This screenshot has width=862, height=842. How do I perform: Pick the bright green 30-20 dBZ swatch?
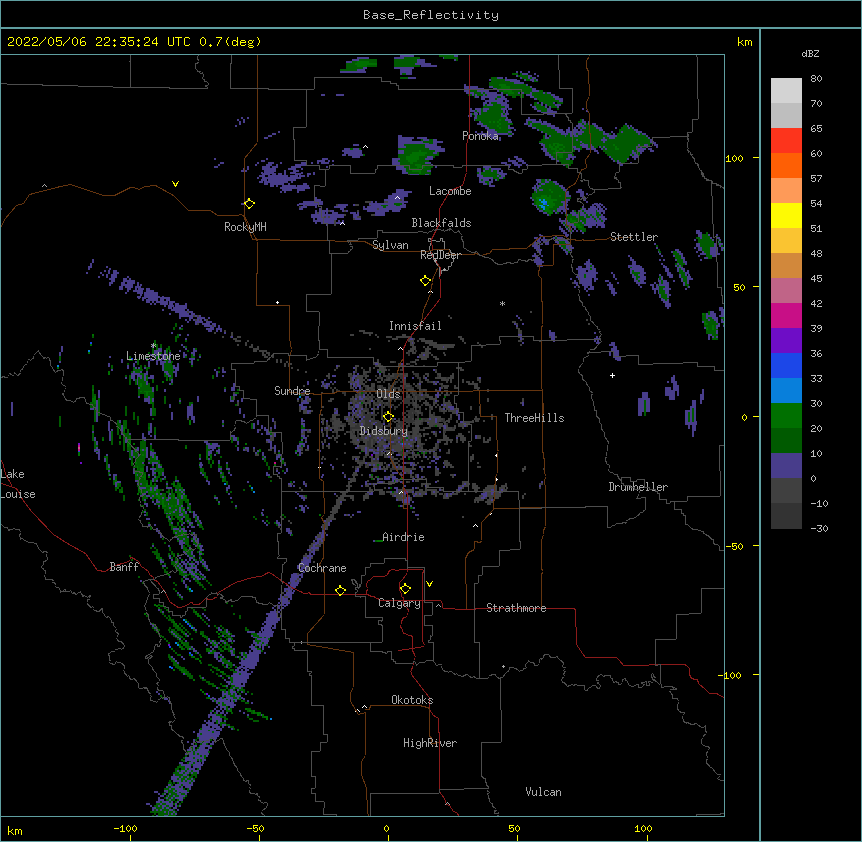[786, 416]
